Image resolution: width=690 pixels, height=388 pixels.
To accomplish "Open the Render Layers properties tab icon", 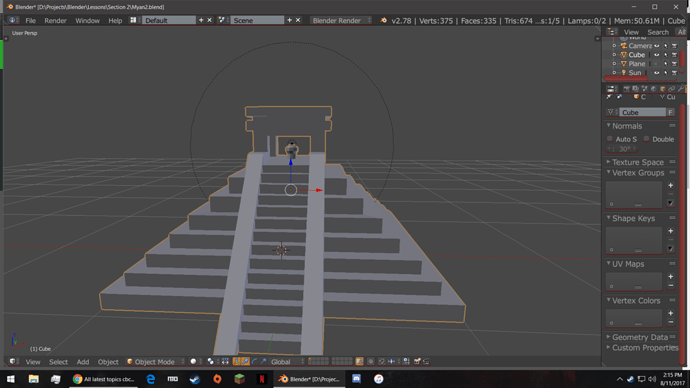I will pyautogui.click(x=635, y=88).
